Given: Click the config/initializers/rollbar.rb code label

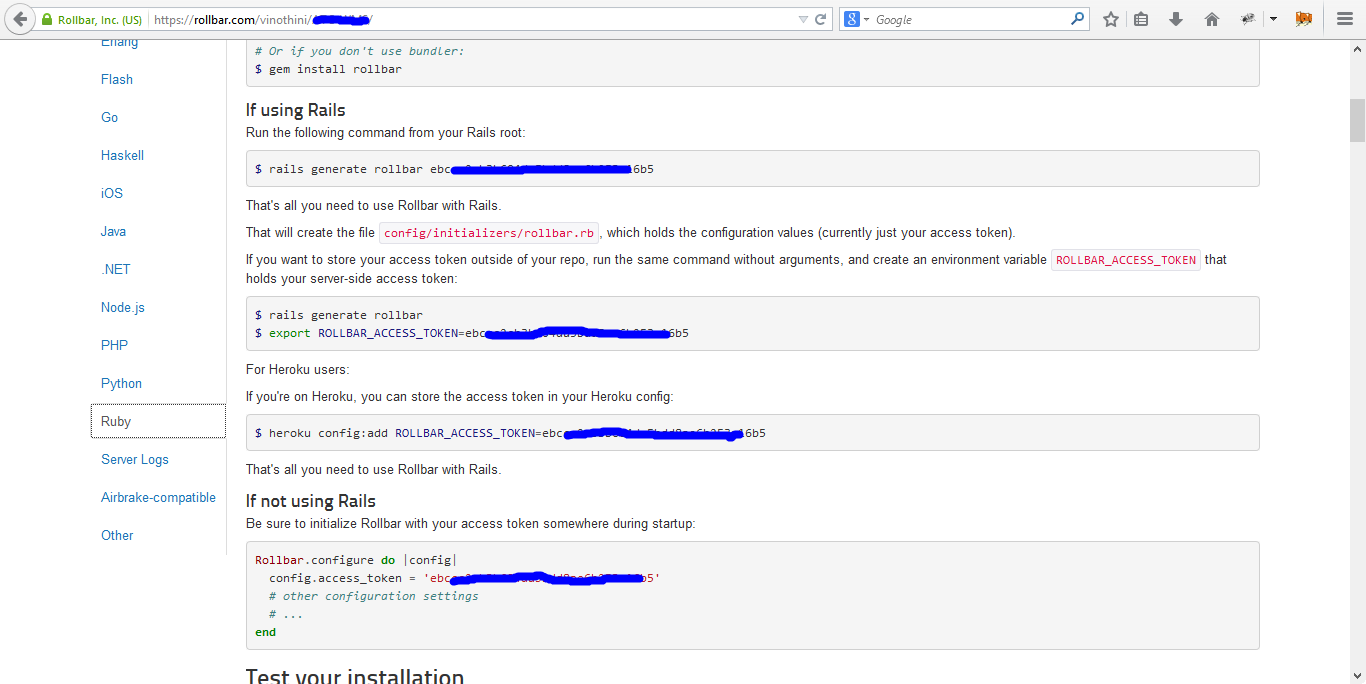Looking at the screenshot, I should pos(490,233).
